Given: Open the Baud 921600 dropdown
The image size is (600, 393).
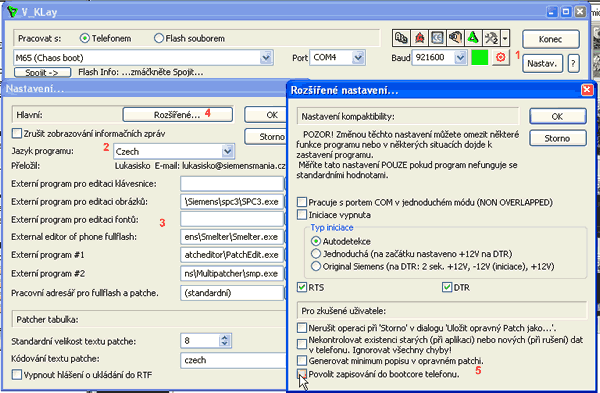Looking at the screenshot, I should tap(460, 58).
